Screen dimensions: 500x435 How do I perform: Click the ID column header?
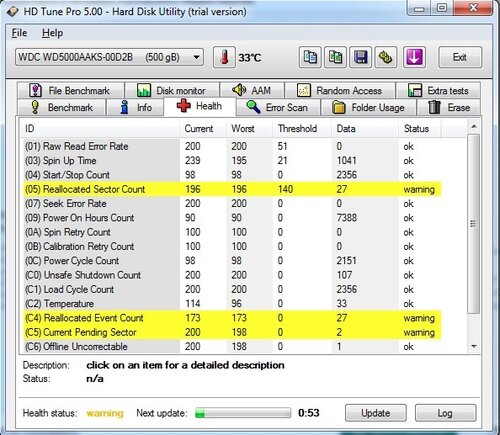pos(100,129)
